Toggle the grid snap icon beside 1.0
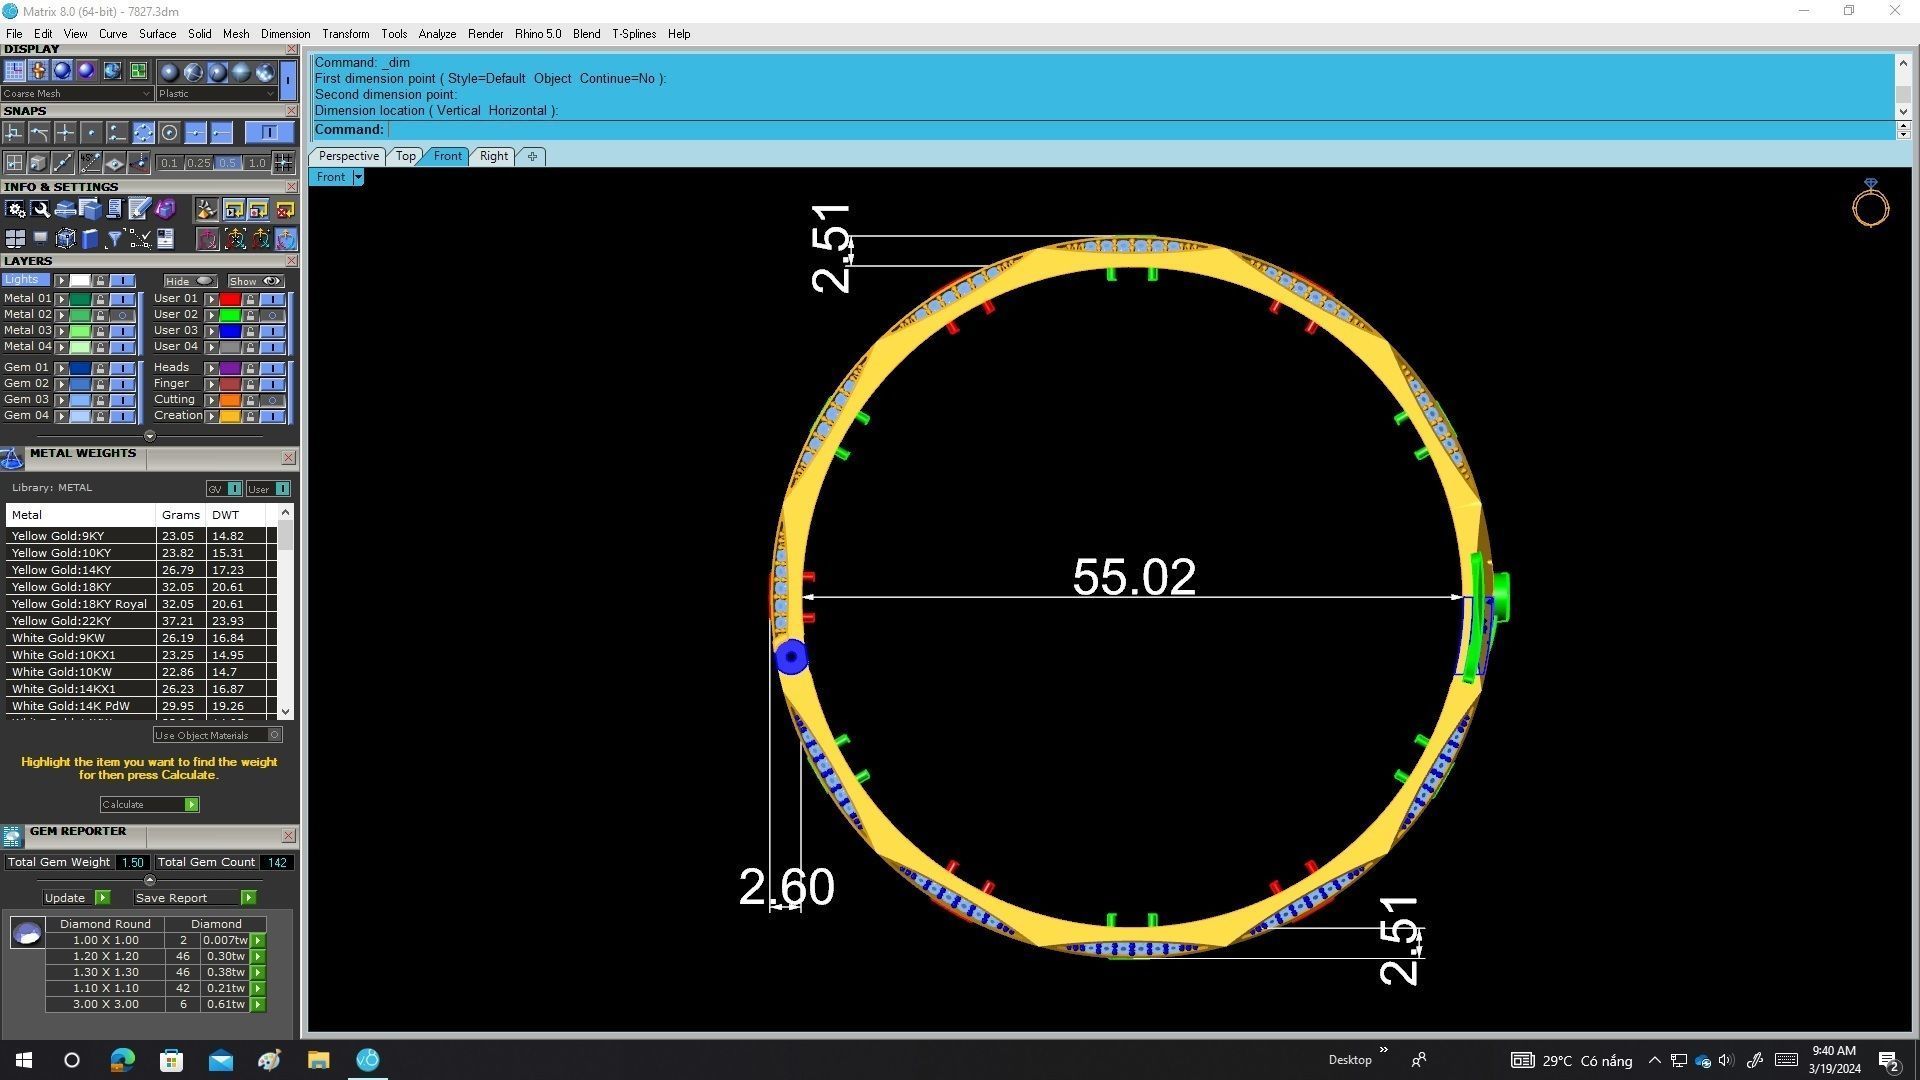 284,163
